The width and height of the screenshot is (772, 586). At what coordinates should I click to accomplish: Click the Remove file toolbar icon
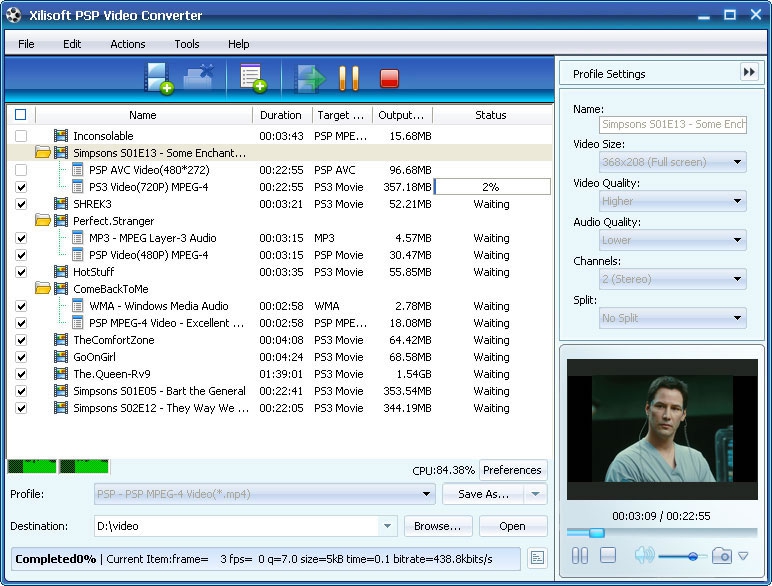pyautogui.click(x=199, y=78)
